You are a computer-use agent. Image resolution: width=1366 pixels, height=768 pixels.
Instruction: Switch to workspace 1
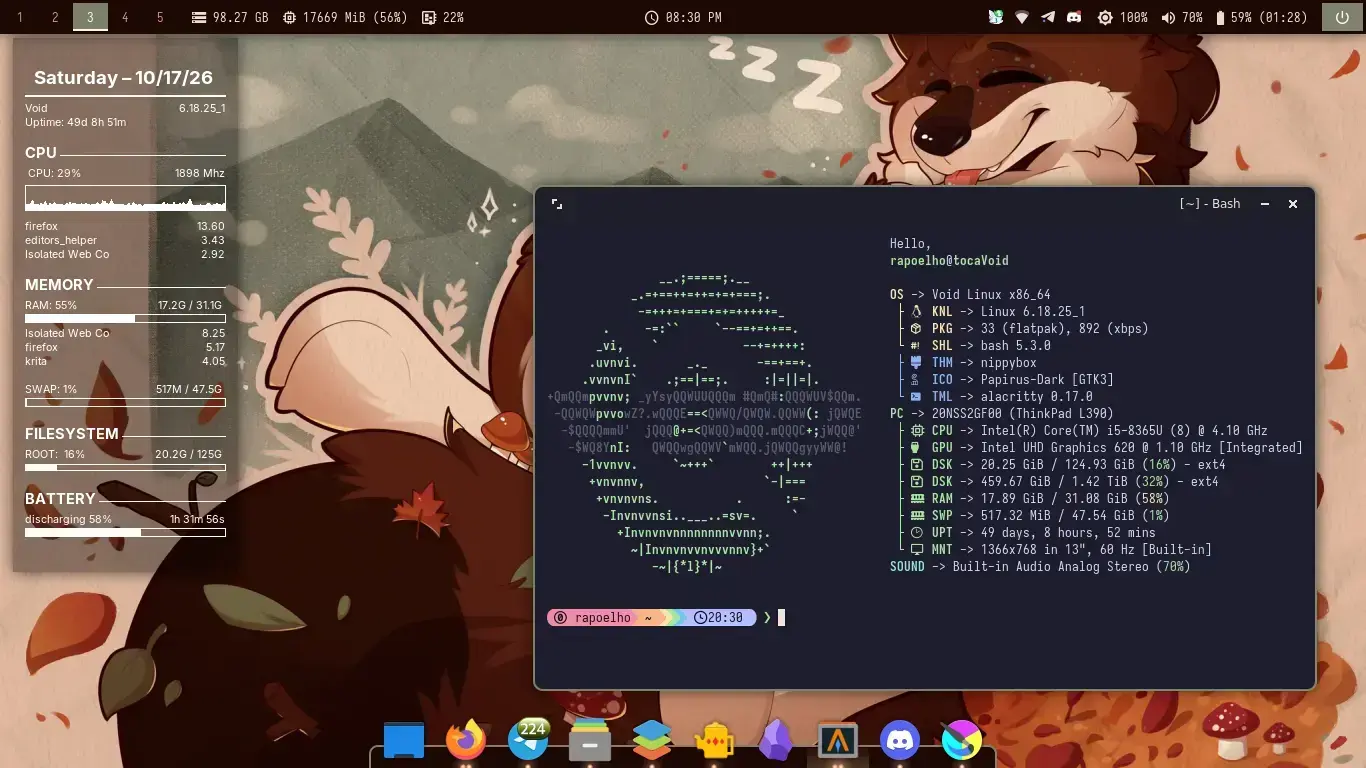20,18
